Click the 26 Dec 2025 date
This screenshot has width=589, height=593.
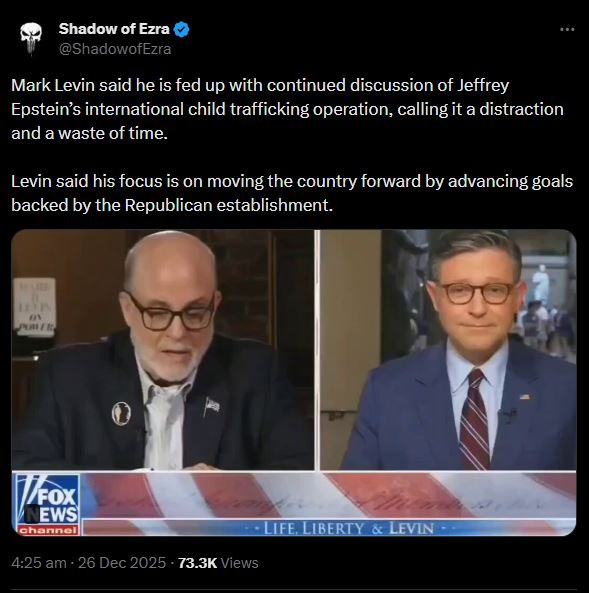(122, 563)
